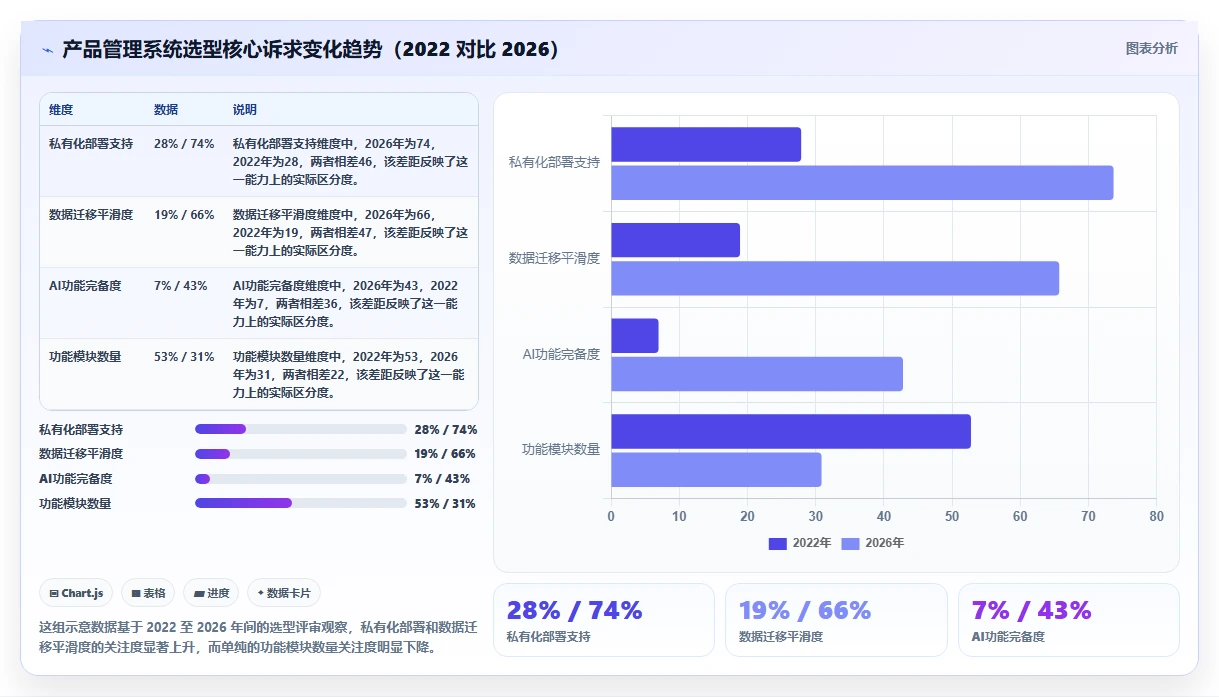The height and width of the screenshot is (697, 1219).
Task: Click the 维度 column header
Action: [x=61, y=109]
